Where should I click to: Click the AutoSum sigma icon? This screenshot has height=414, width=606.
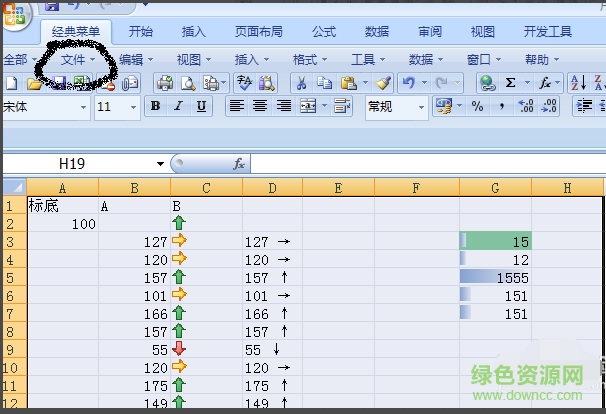[x=511, y=83]
